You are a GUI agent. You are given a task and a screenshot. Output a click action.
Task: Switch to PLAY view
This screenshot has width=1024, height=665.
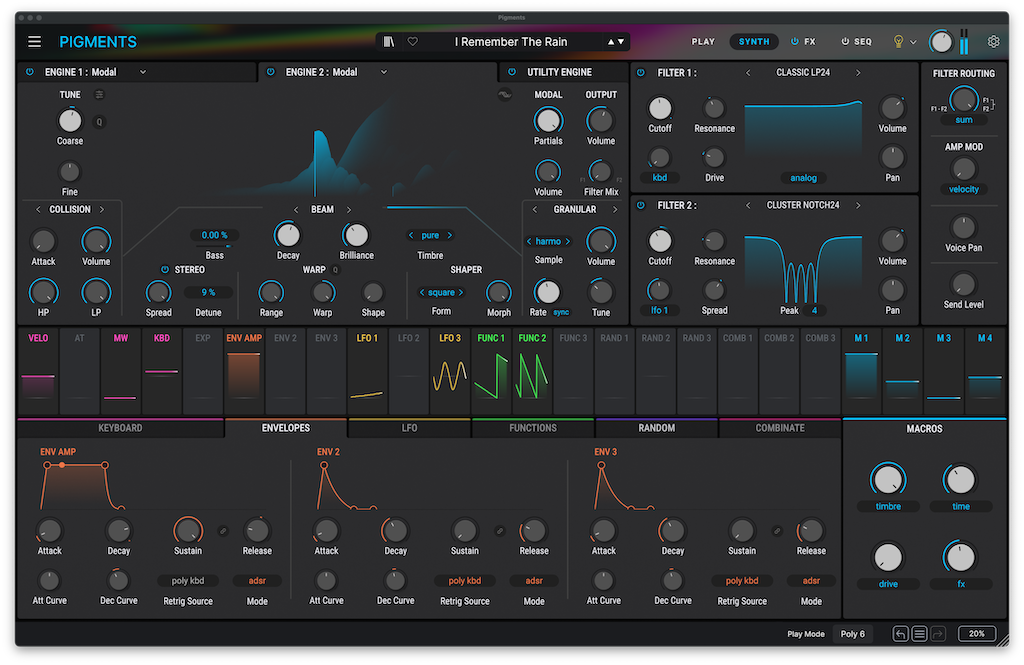(x=703, y=42)
